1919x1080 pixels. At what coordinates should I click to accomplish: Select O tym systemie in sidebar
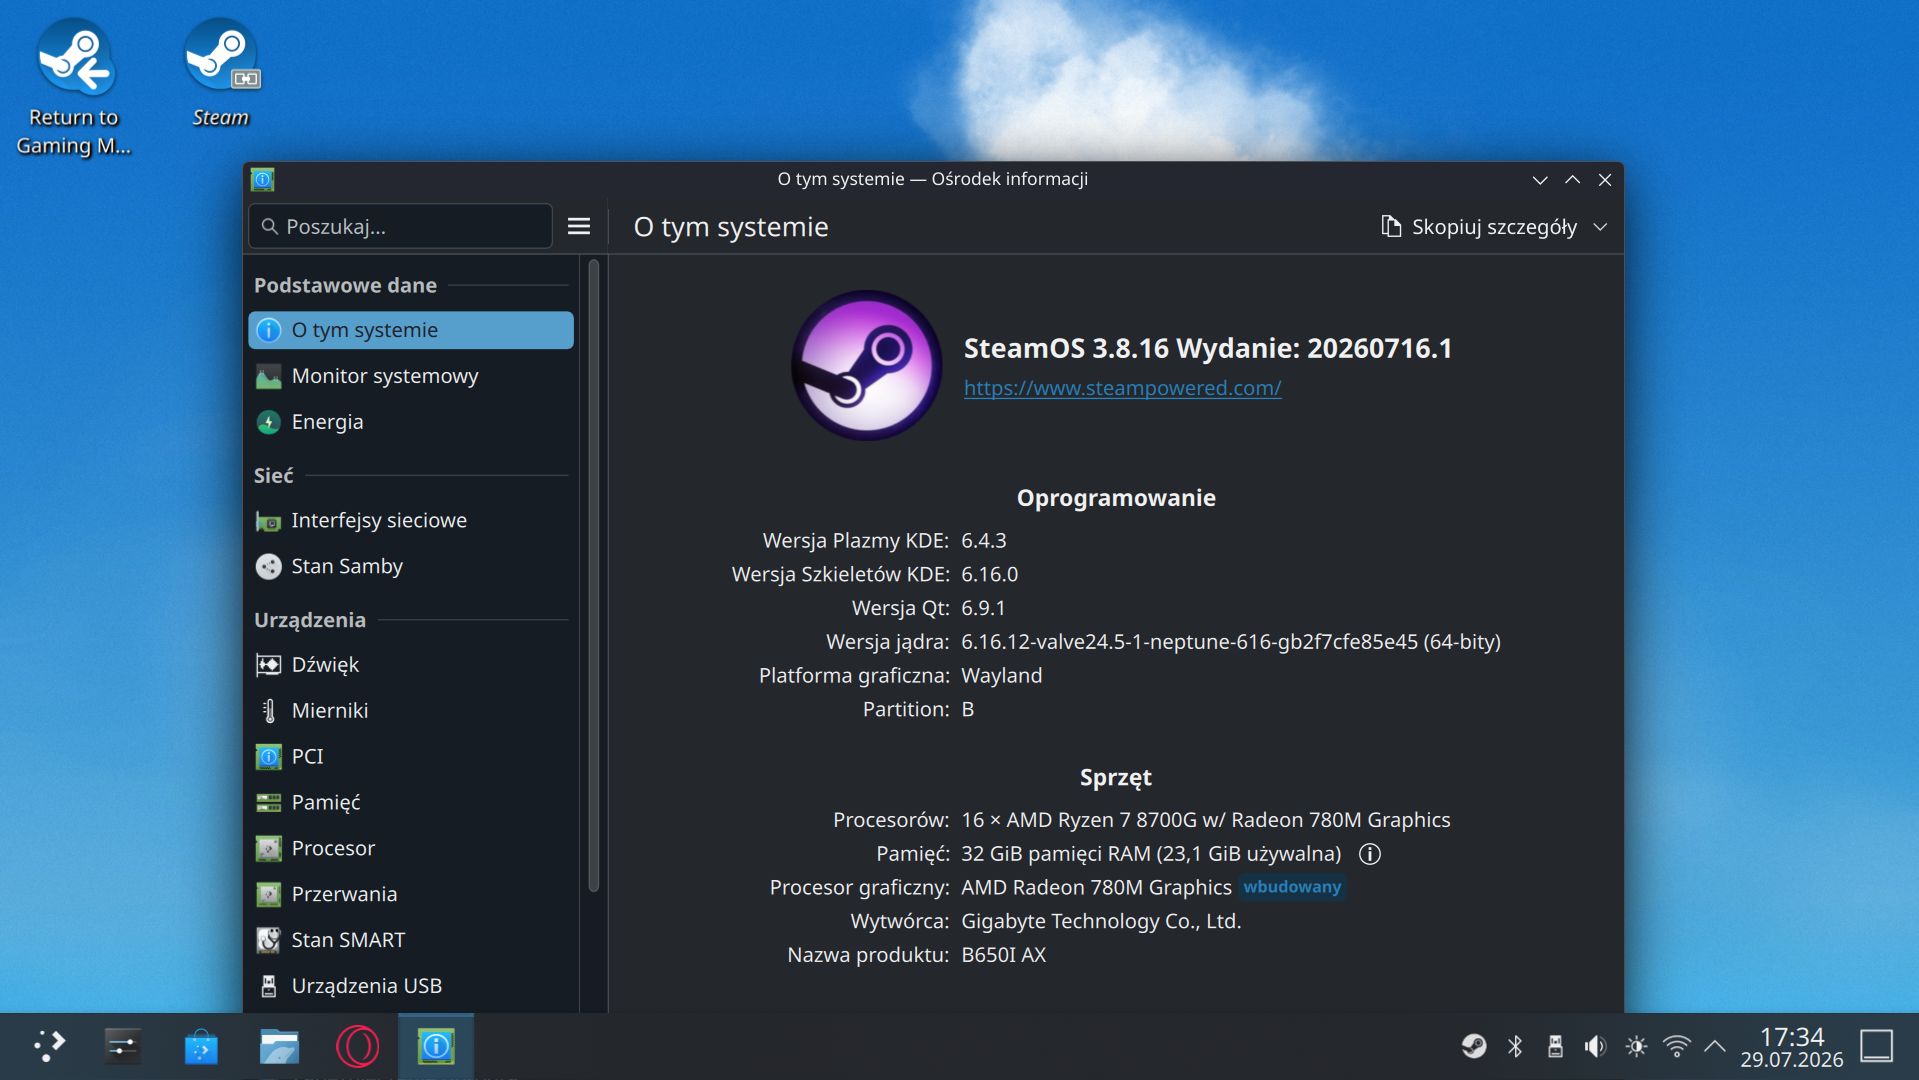410,330
